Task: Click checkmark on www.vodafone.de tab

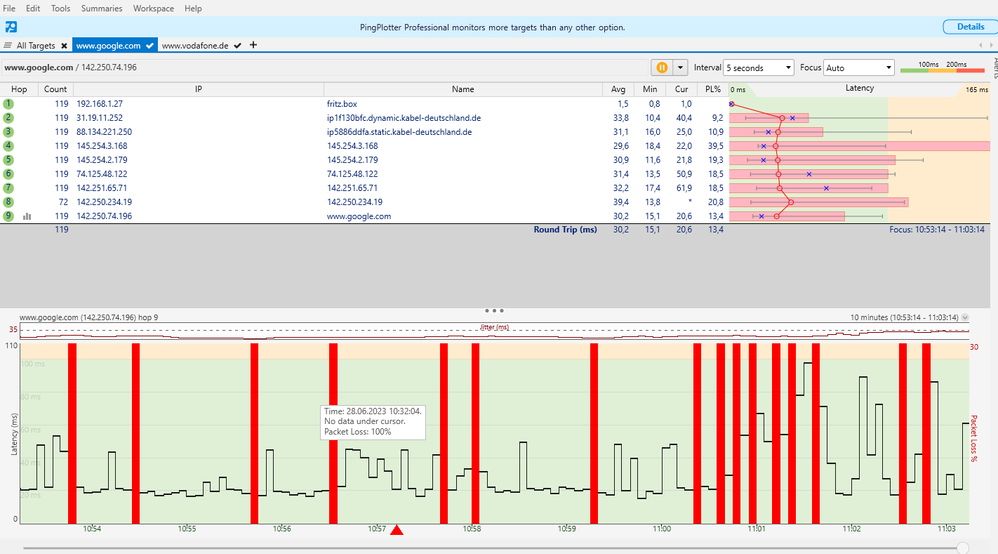Action: [237, 46]
